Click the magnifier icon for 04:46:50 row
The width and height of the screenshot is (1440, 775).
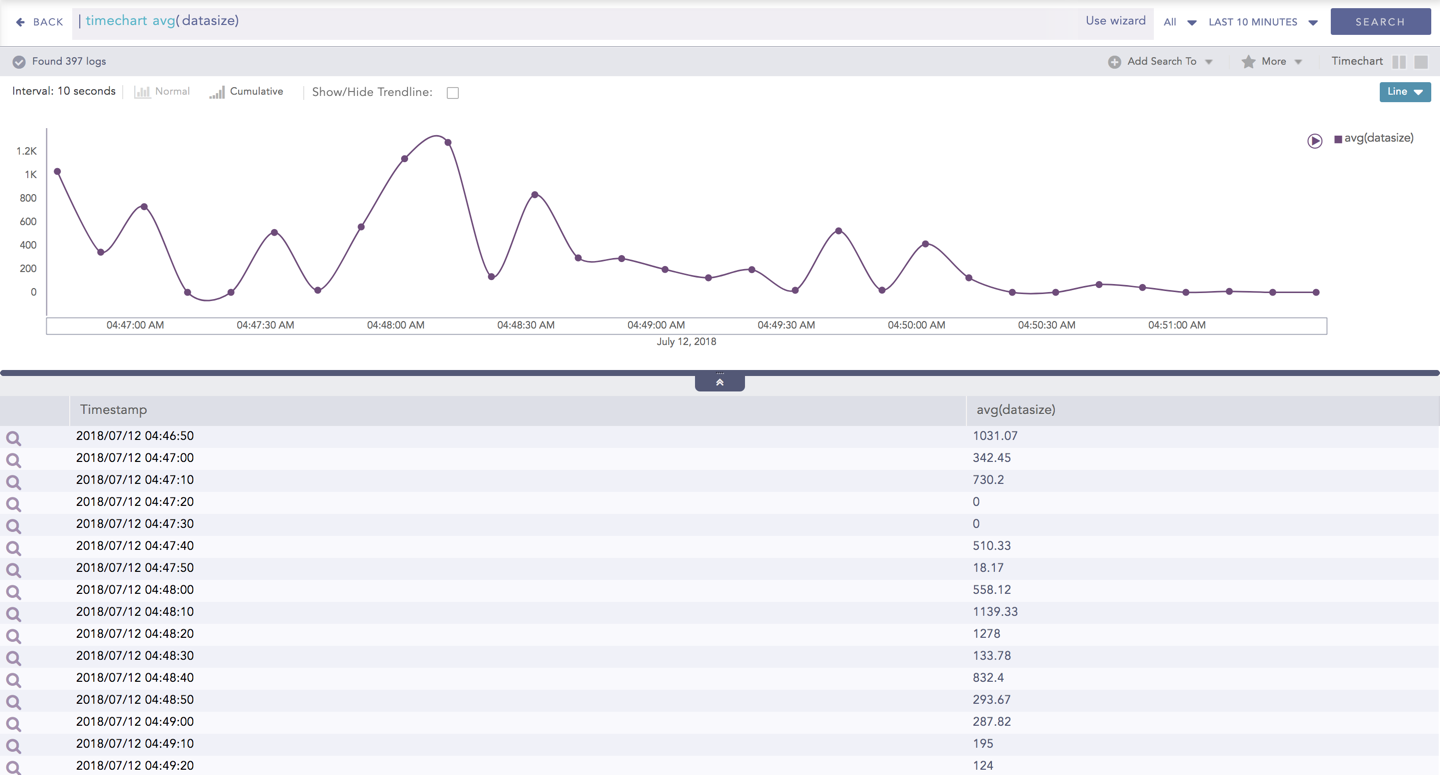pyautogui.click(x=13, y=438)
